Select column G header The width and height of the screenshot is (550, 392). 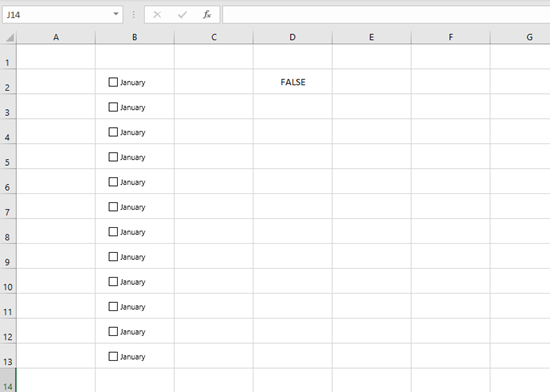[520, 37]
